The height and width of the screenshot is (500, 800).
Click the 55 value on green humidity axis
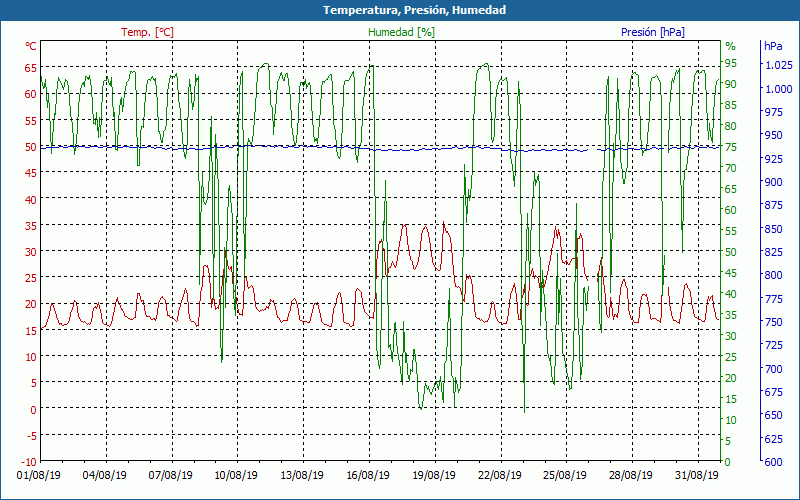[731, 231]
